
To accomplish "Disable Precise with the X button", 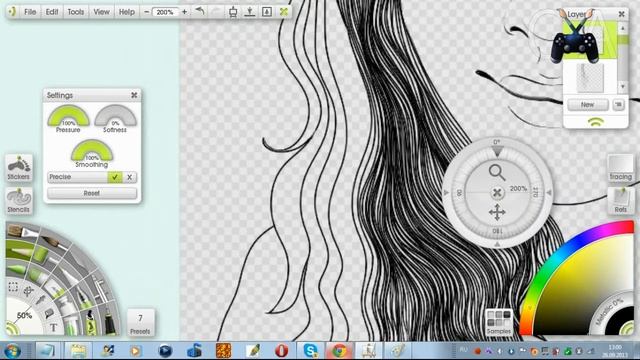I will pyautogui.click(x=129, y=177).
